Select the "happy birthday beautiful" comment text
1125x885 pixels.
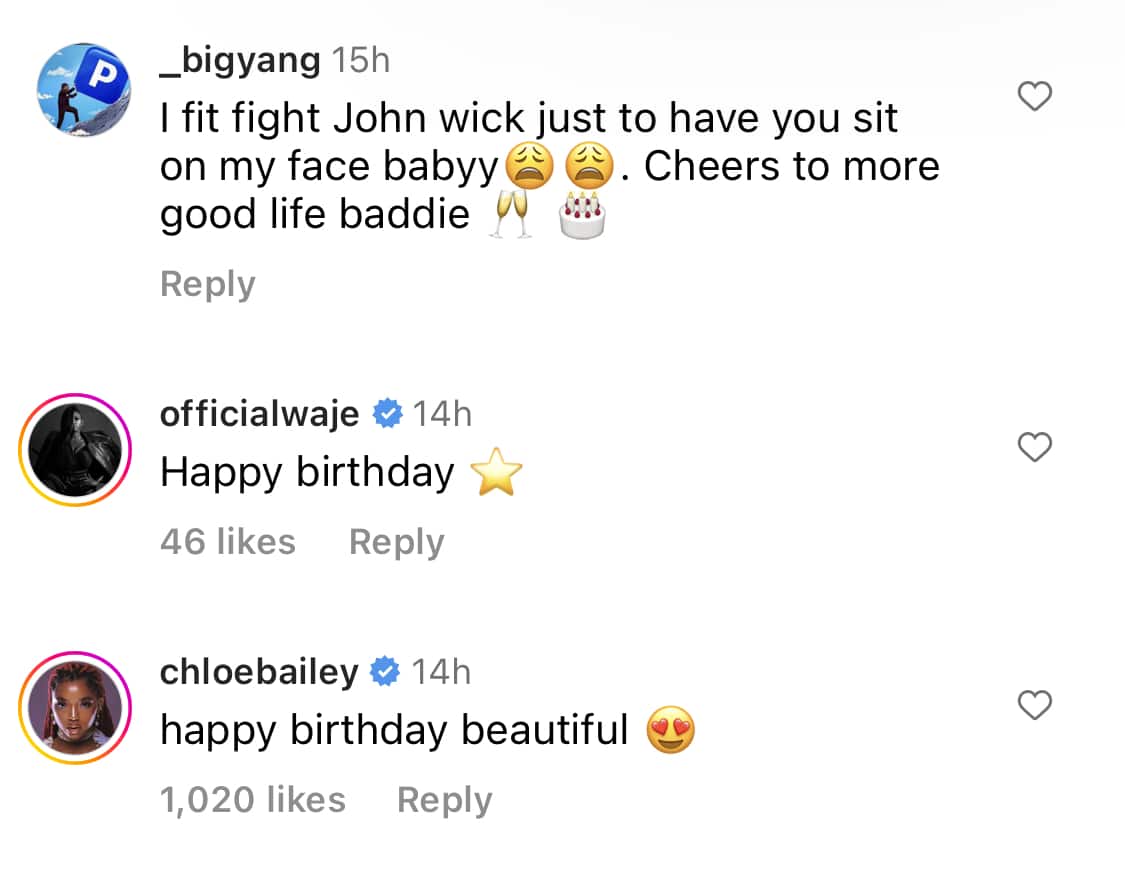[x=394, y=732]
